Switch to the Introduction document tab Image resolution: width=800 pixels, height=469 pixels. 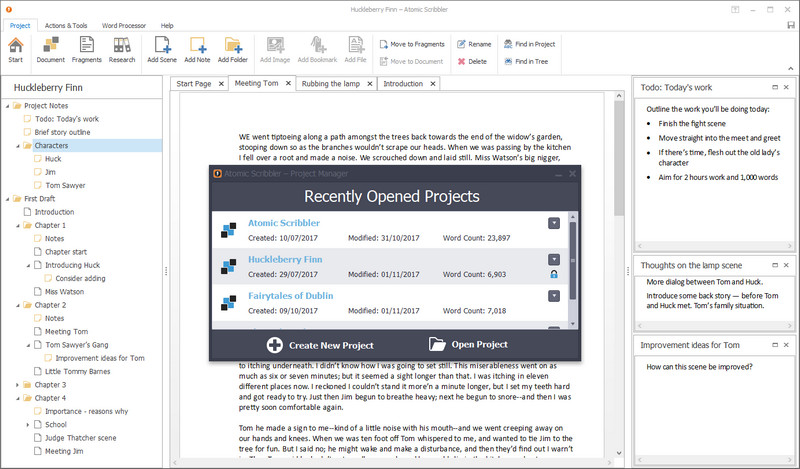pyautogui.click(x=403, y=84)
